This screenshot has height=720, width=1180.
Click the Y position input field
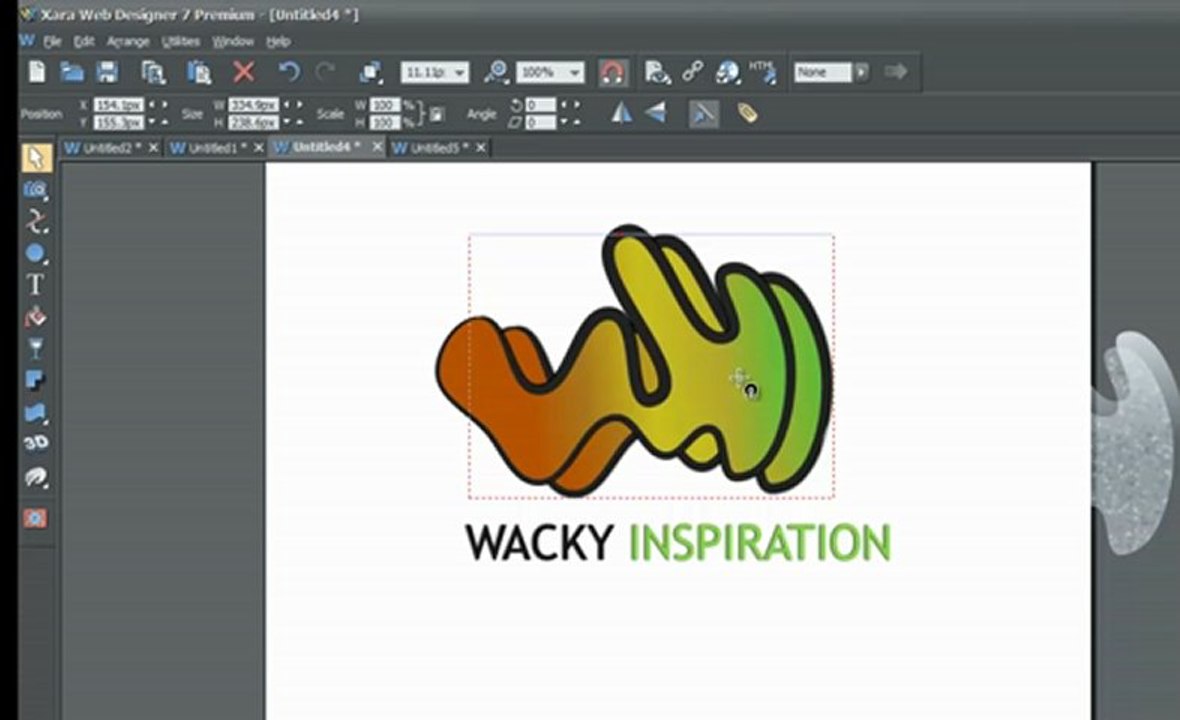click(x=119, y=122)
